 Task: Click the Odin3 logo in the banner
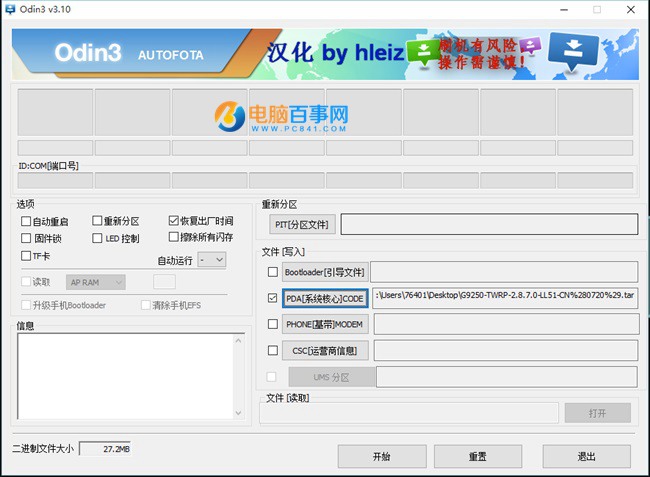click(x=90, y=52)
